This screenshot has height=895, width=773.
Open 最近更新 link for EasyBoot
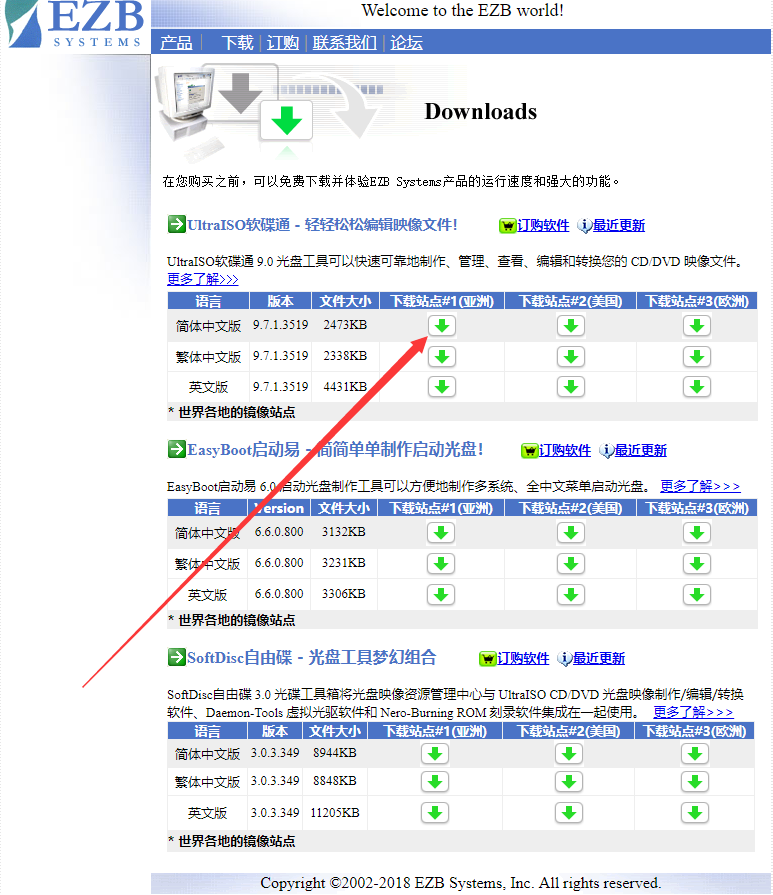point(640,451)
